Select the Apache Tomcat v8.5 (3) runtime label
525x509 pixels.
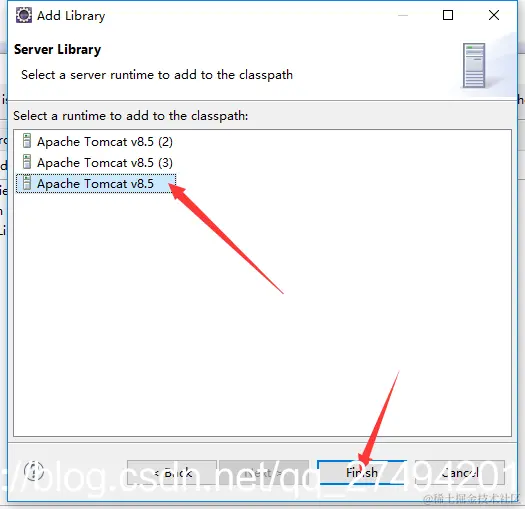105,163
